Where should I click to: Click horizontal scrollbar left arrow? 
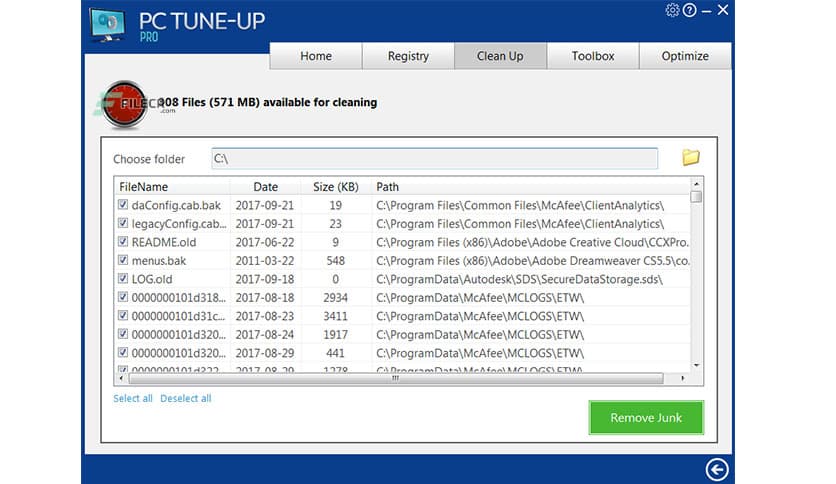tap(122, 378)
